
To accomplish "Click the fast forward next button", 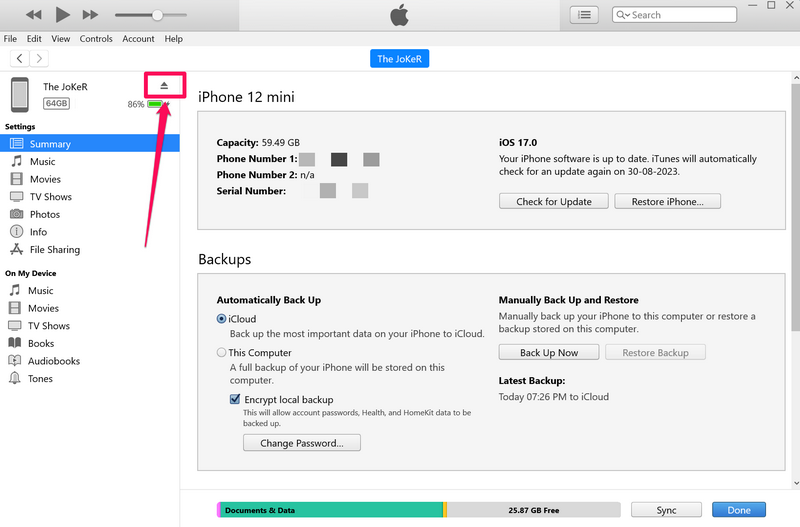I will tap(90, 15).
